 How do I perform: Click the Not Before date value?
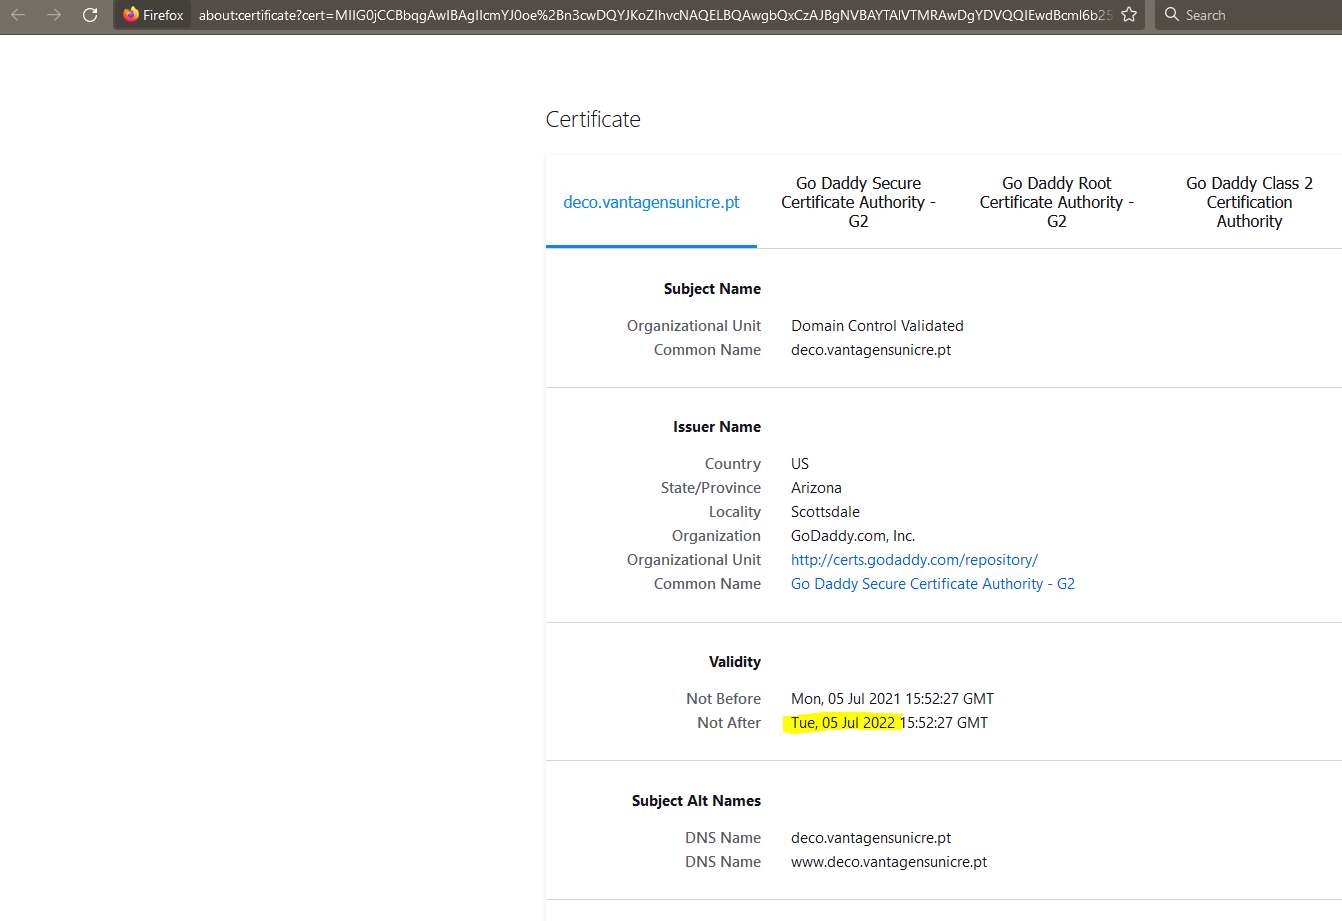(892, 699)
